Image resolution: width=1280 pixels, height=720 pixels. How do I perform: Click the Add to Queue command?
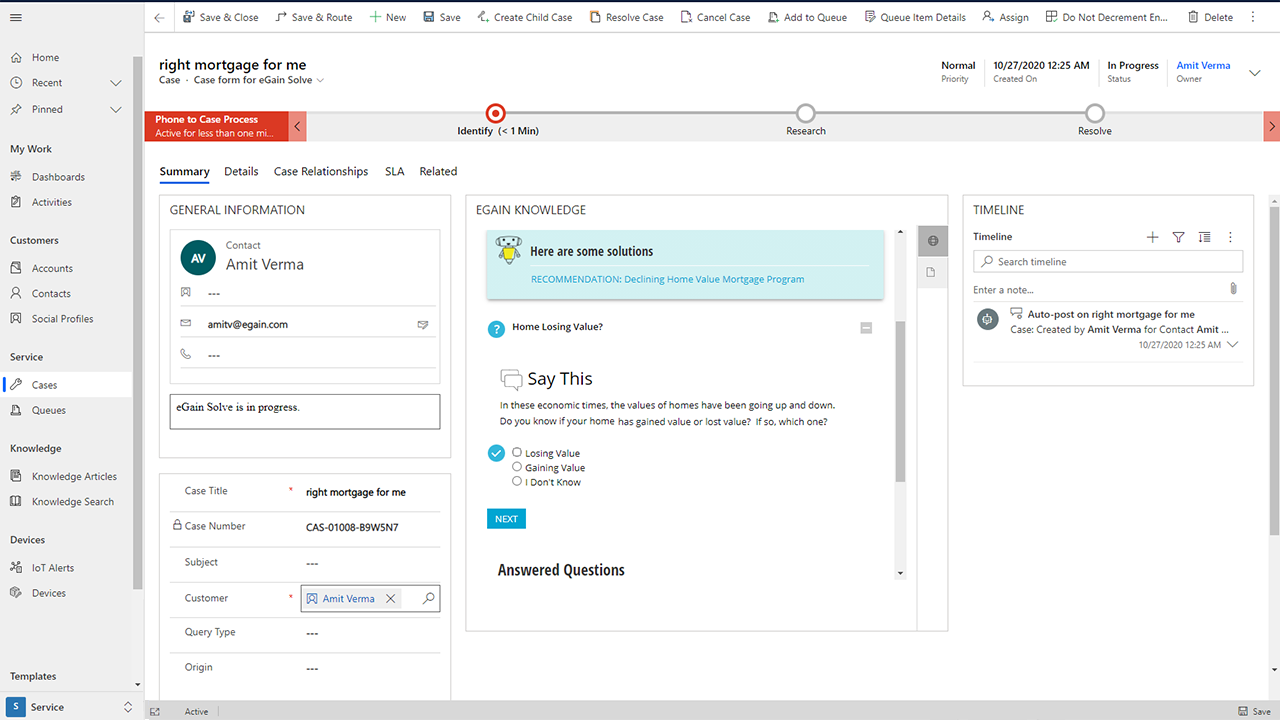pos(807,17)
